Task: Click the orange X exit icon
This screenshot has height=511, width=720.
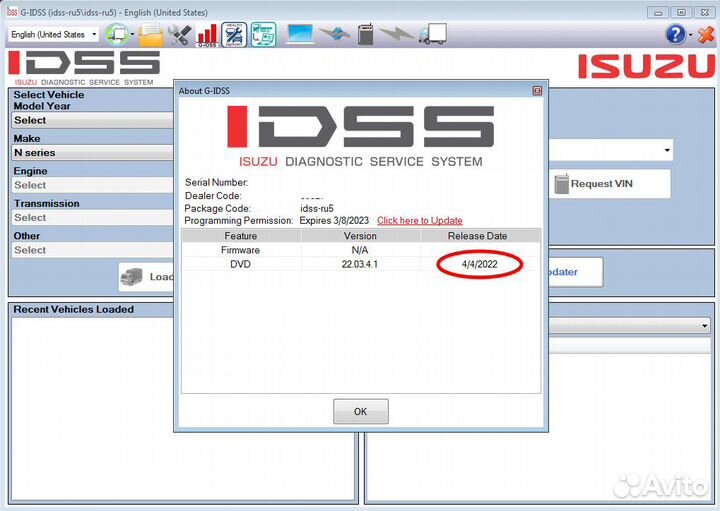Action: (x=705, y=35)
